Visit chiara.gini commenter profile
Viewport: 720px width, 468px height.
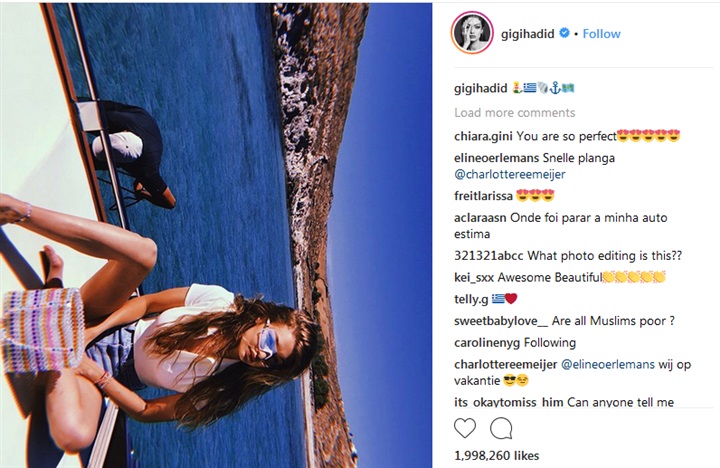click(483, 136)
